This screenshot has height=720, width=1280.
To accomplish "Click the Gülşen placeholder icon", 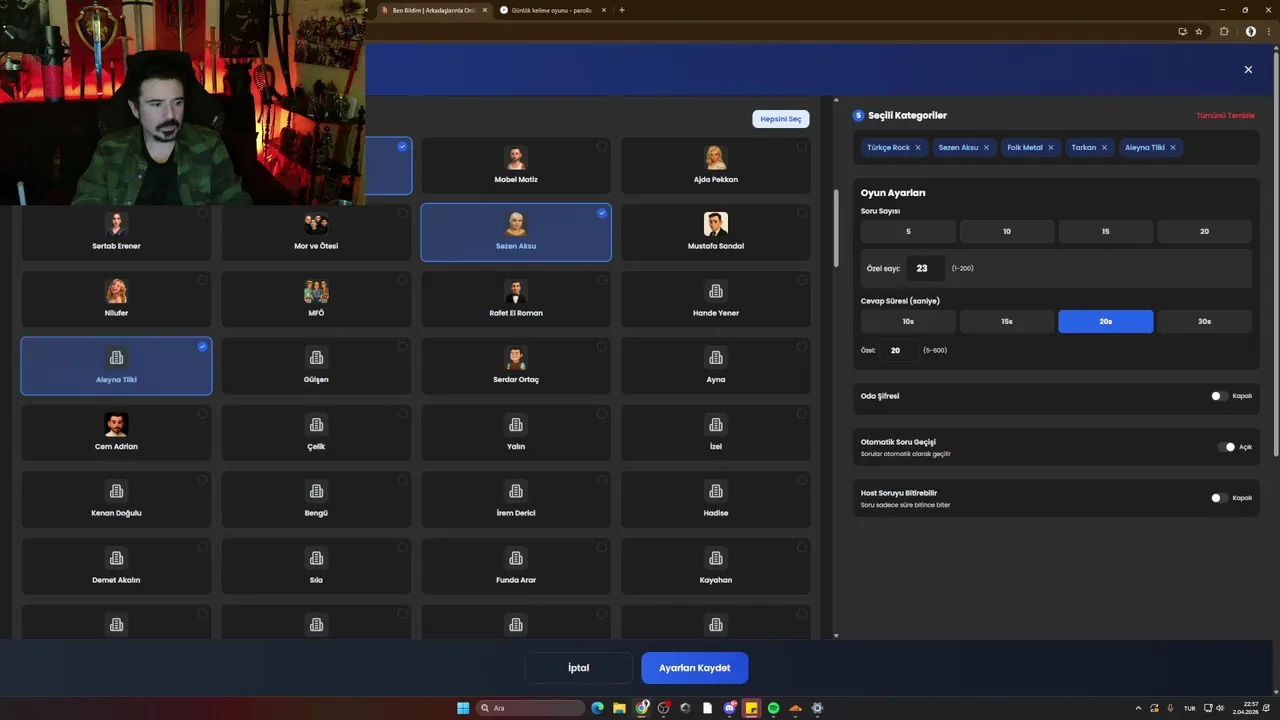I will point(316,358).
